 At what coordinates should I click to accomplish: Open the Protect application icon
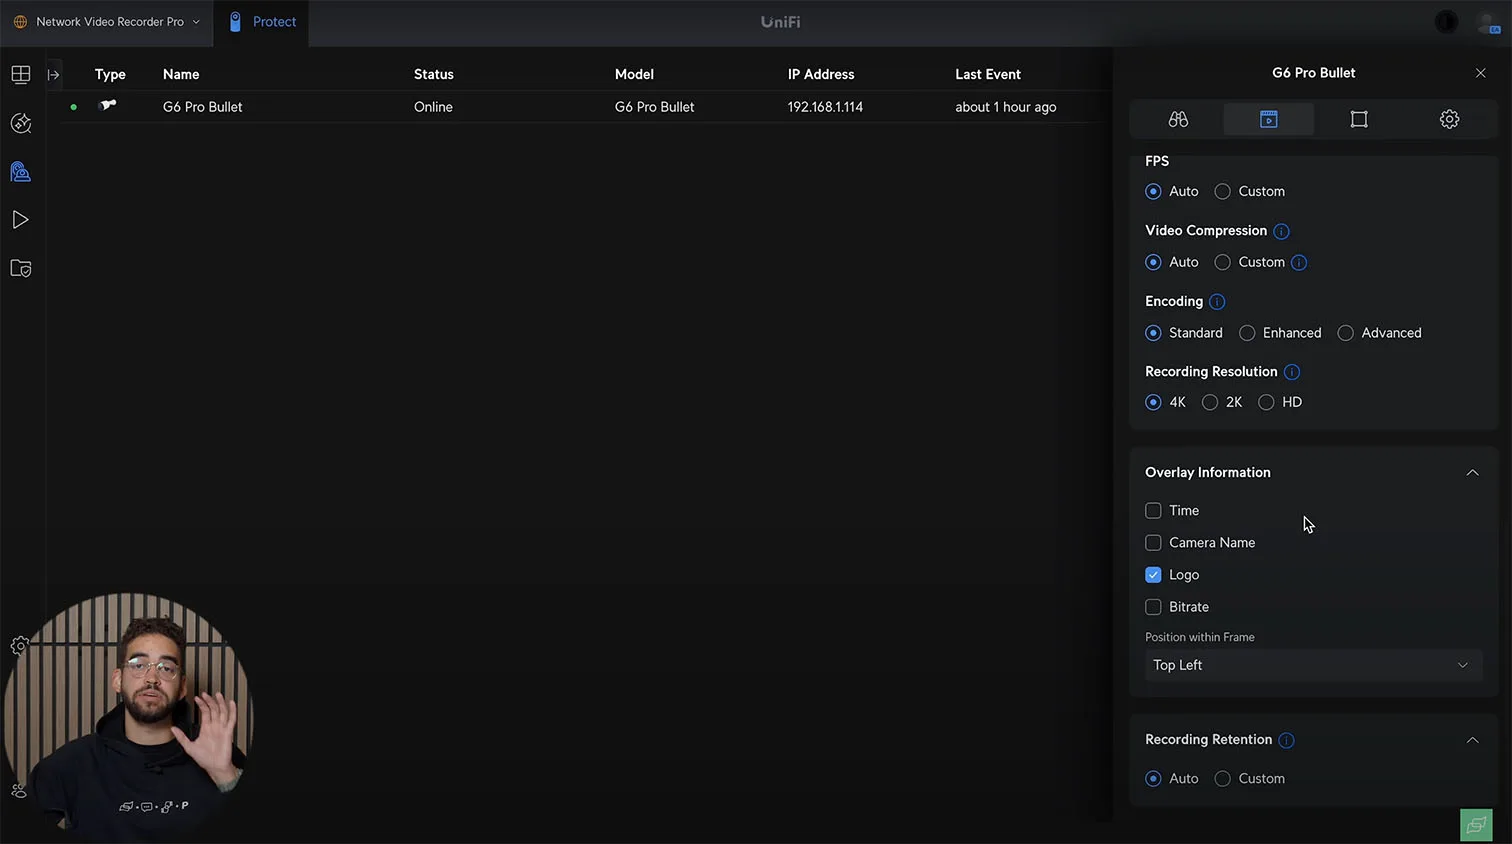235,22
